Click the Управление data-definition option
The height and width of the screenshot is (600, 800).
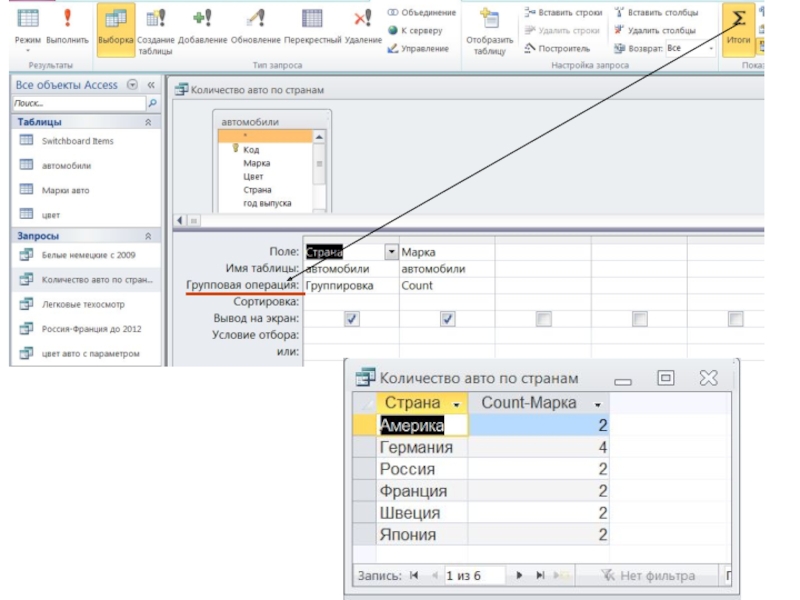(x=418, y=48)
